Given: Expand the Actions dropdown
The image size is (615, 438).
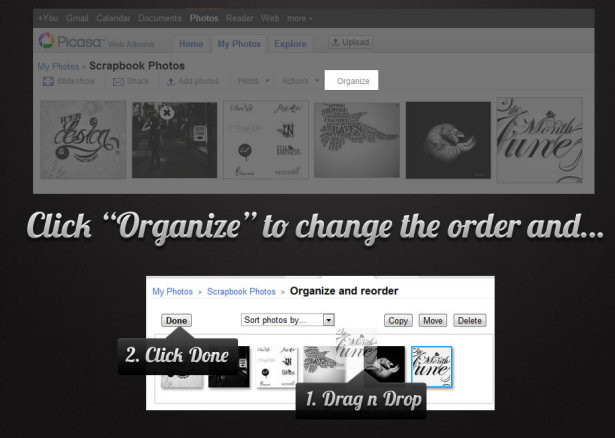Looking at the screenshot, I should (300, 81).
